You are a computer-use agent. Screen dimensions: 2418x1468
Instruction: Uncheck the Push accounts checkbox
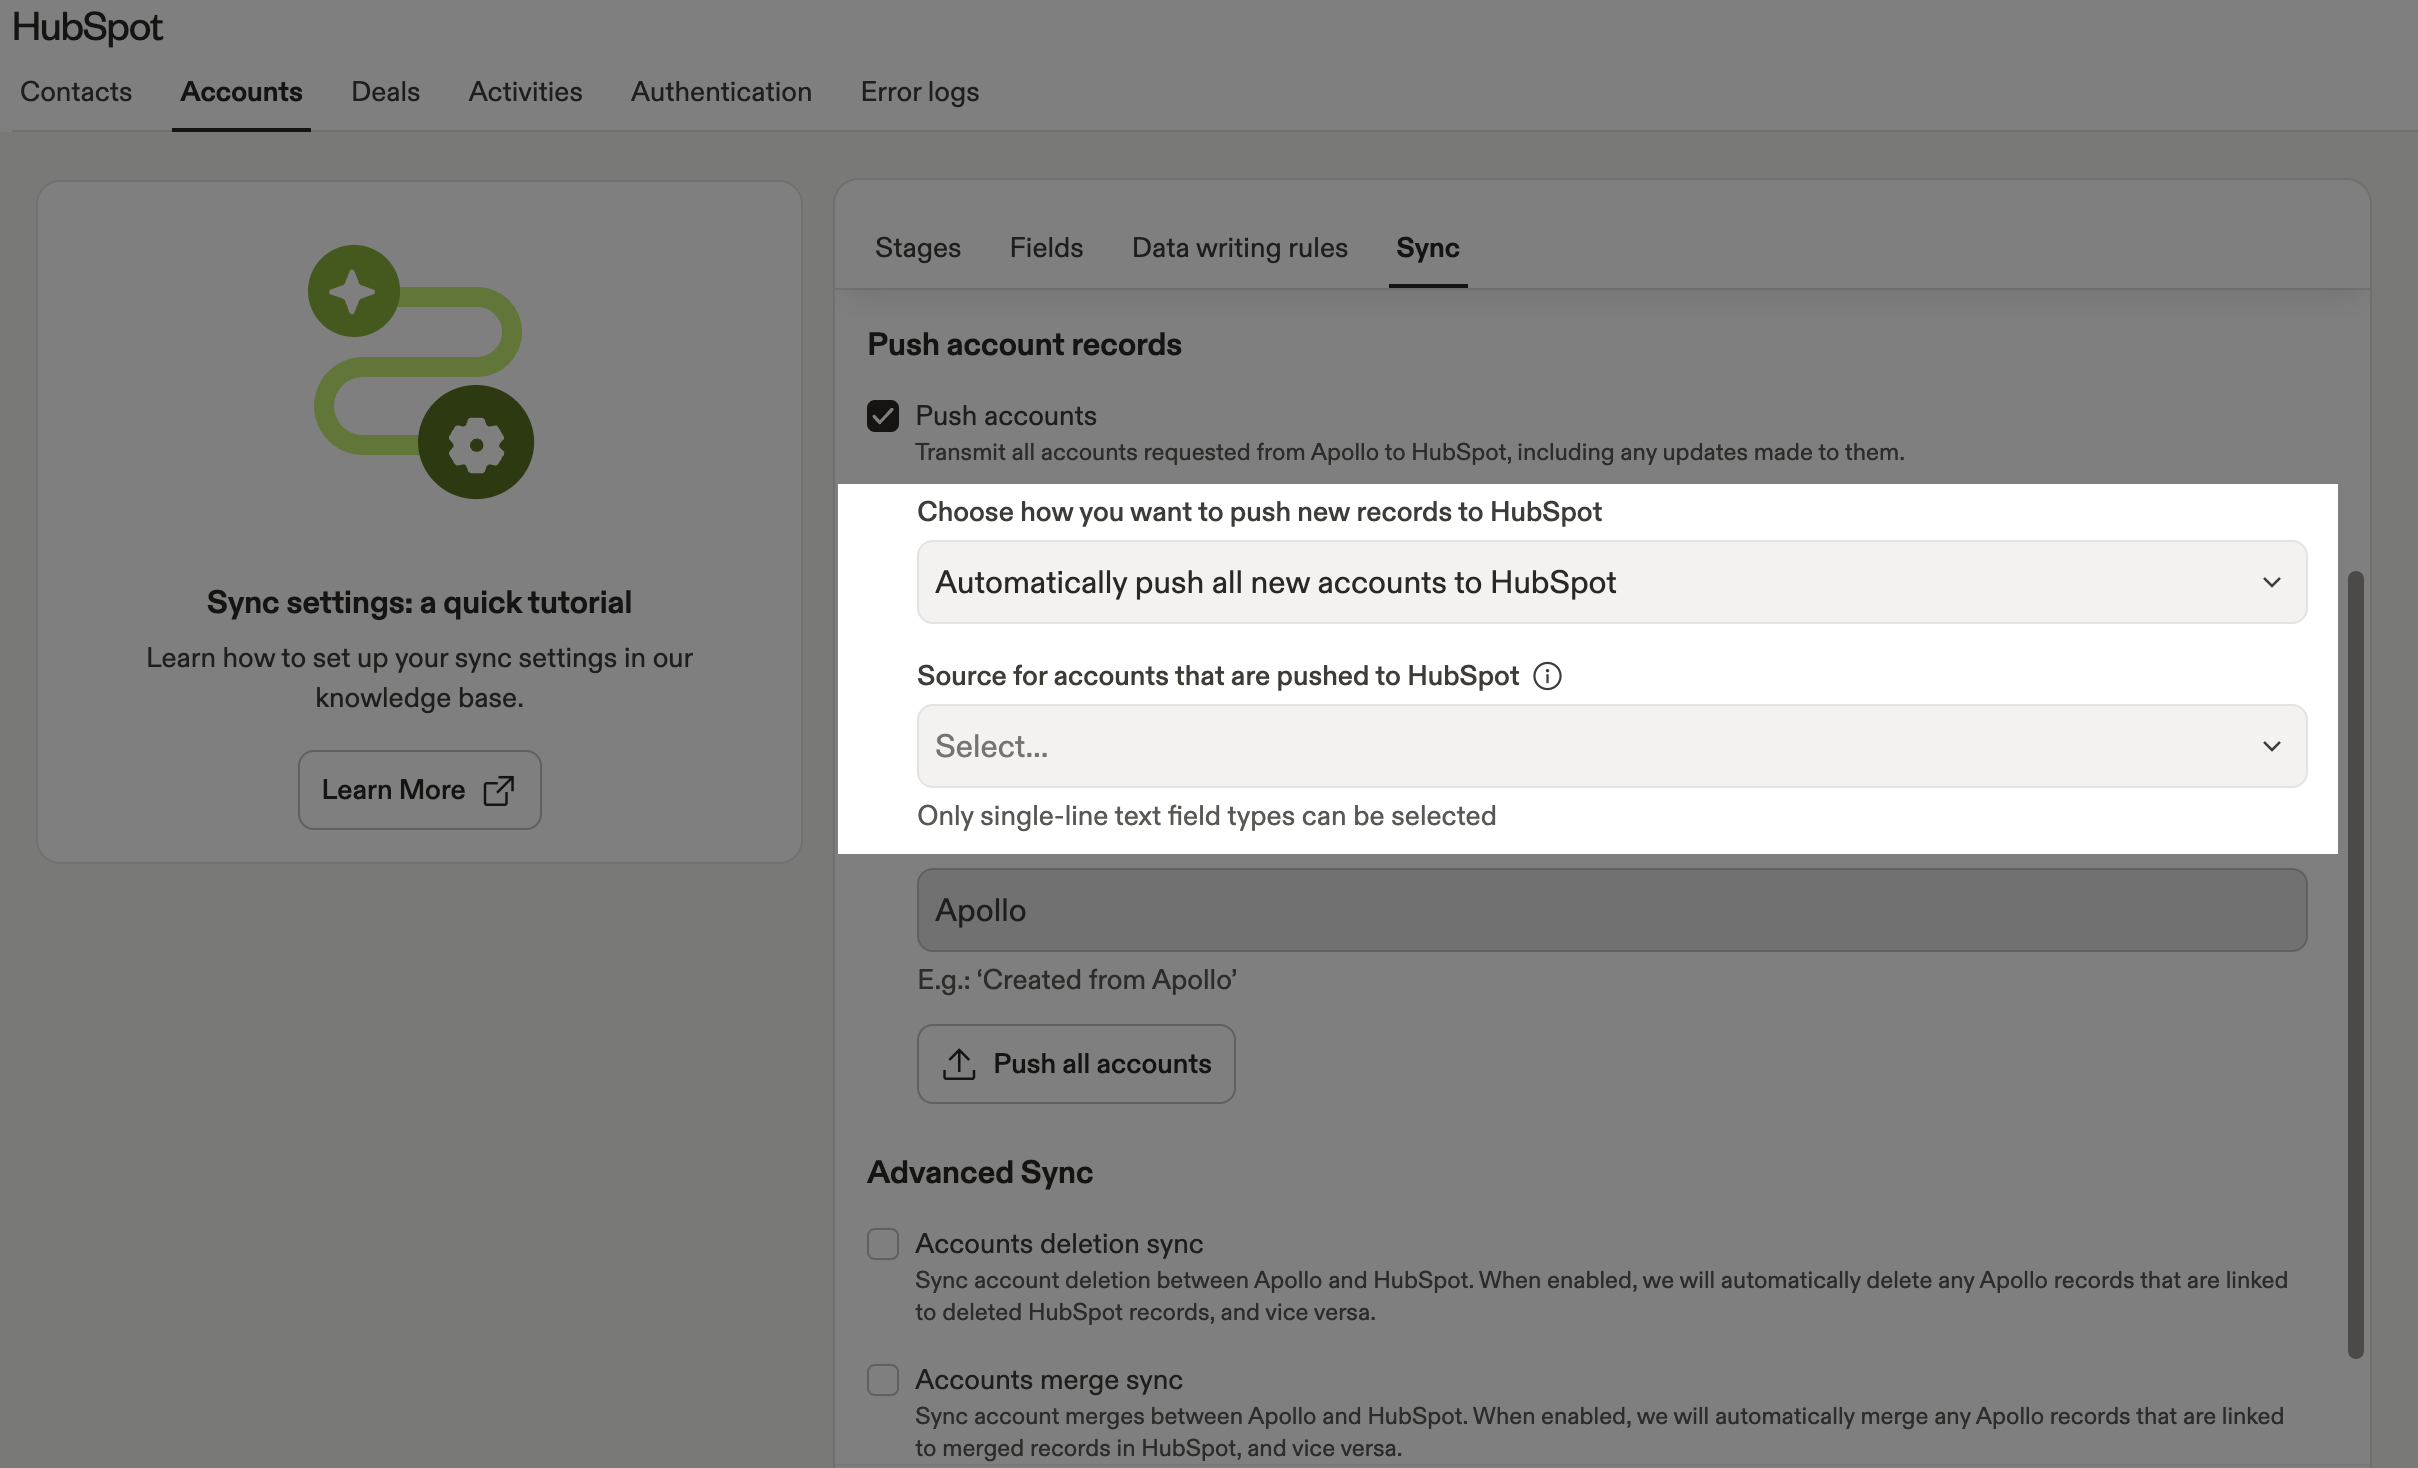[883, 415]
